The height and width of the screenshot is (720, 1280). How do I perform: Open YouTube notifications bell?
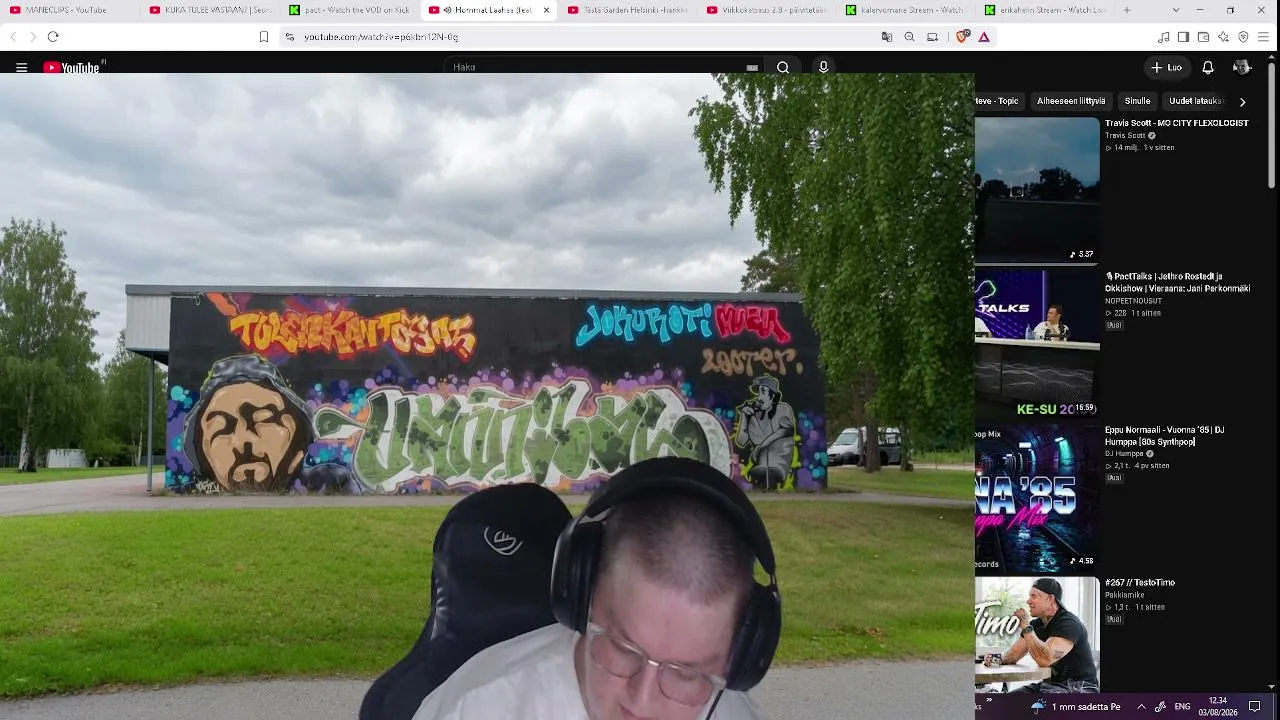[x=1208, y=68]
